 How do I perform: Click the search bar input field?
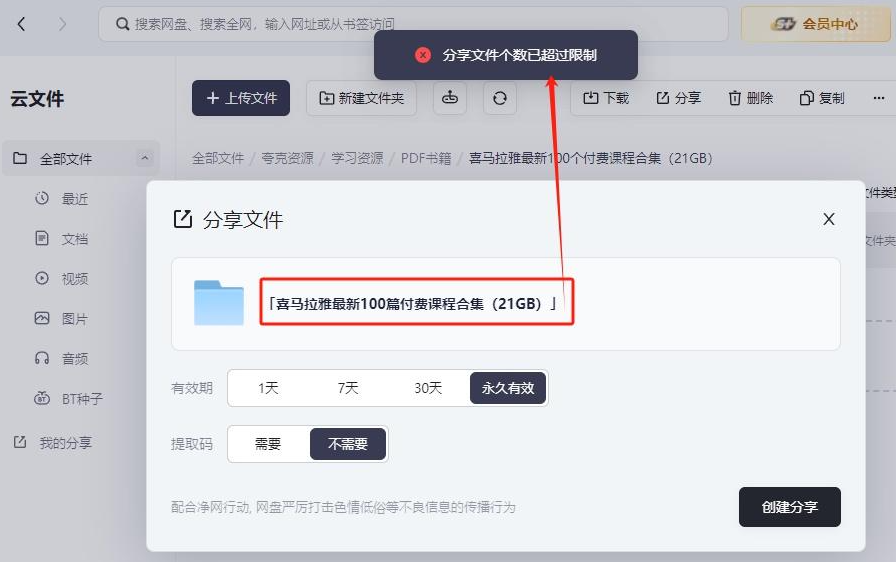pyautogui.click(x=413, y=24)
